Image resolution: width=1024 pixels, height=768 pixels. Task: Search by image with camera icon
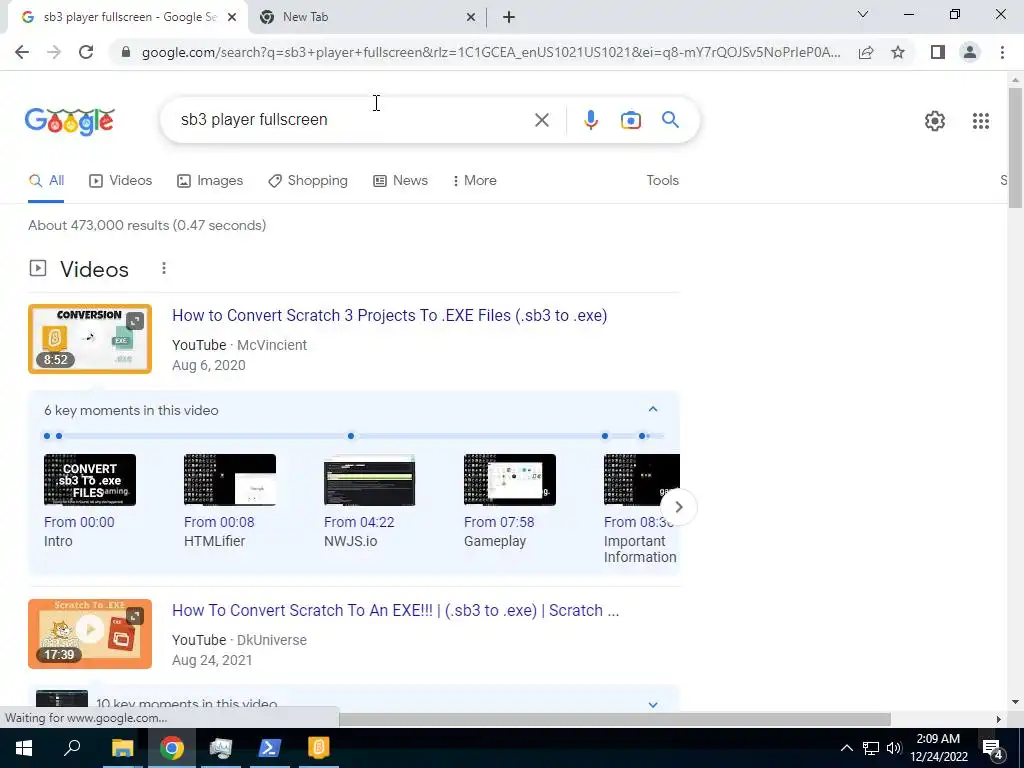coord(630,120)
